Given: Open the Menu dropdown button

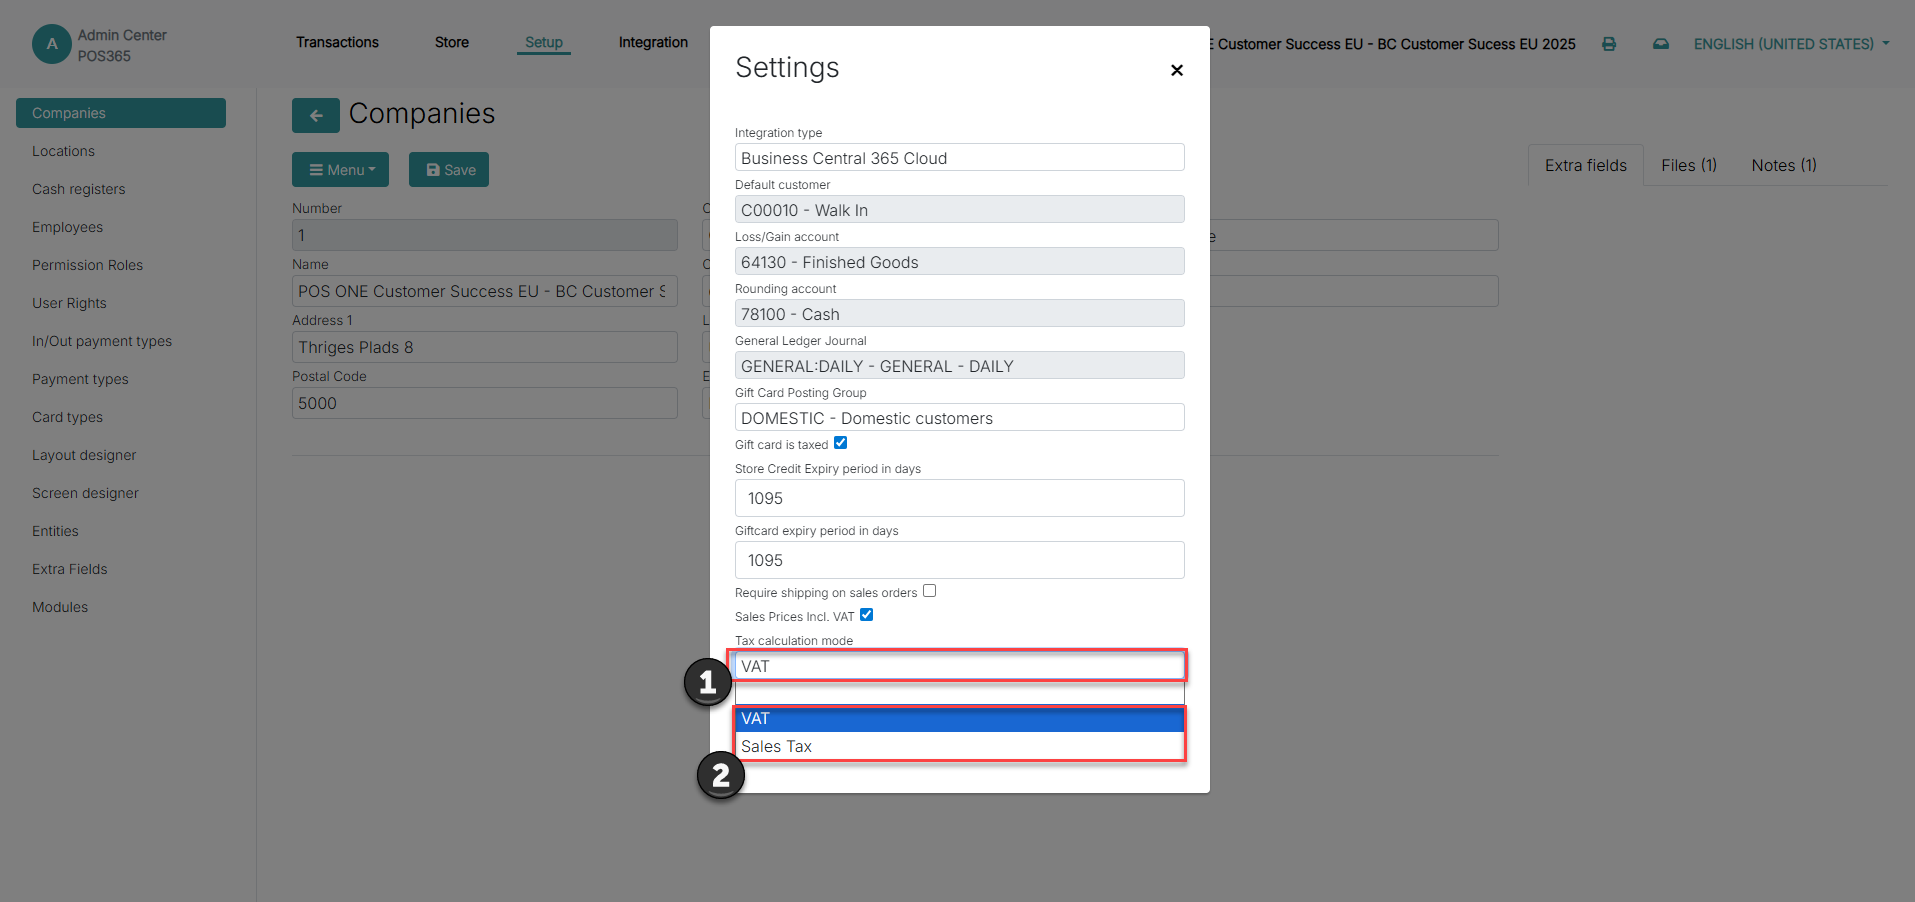Looking at the screenshot, I should (x=340, y=170).
